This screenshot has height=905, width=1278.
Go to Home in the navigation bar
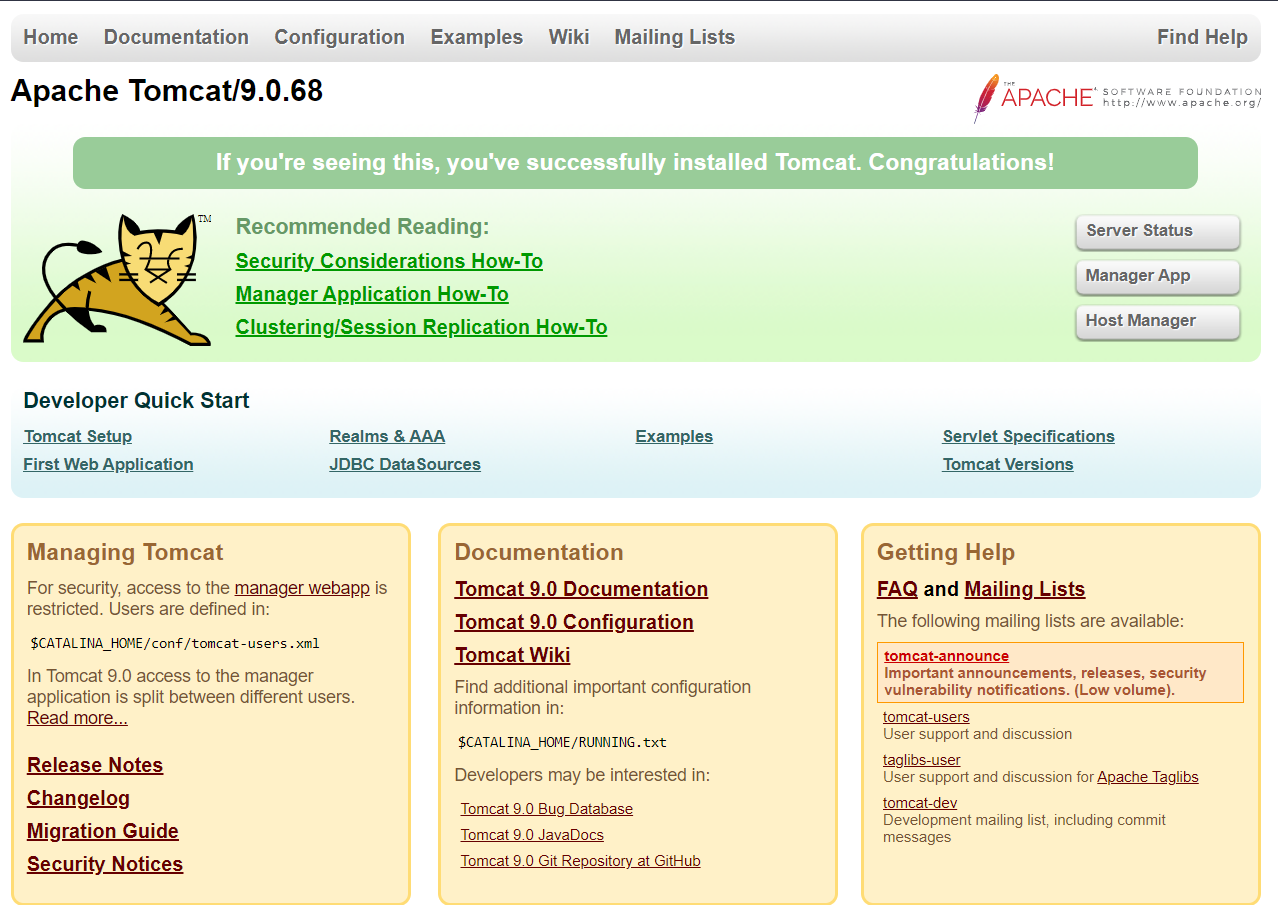[51, 37]
